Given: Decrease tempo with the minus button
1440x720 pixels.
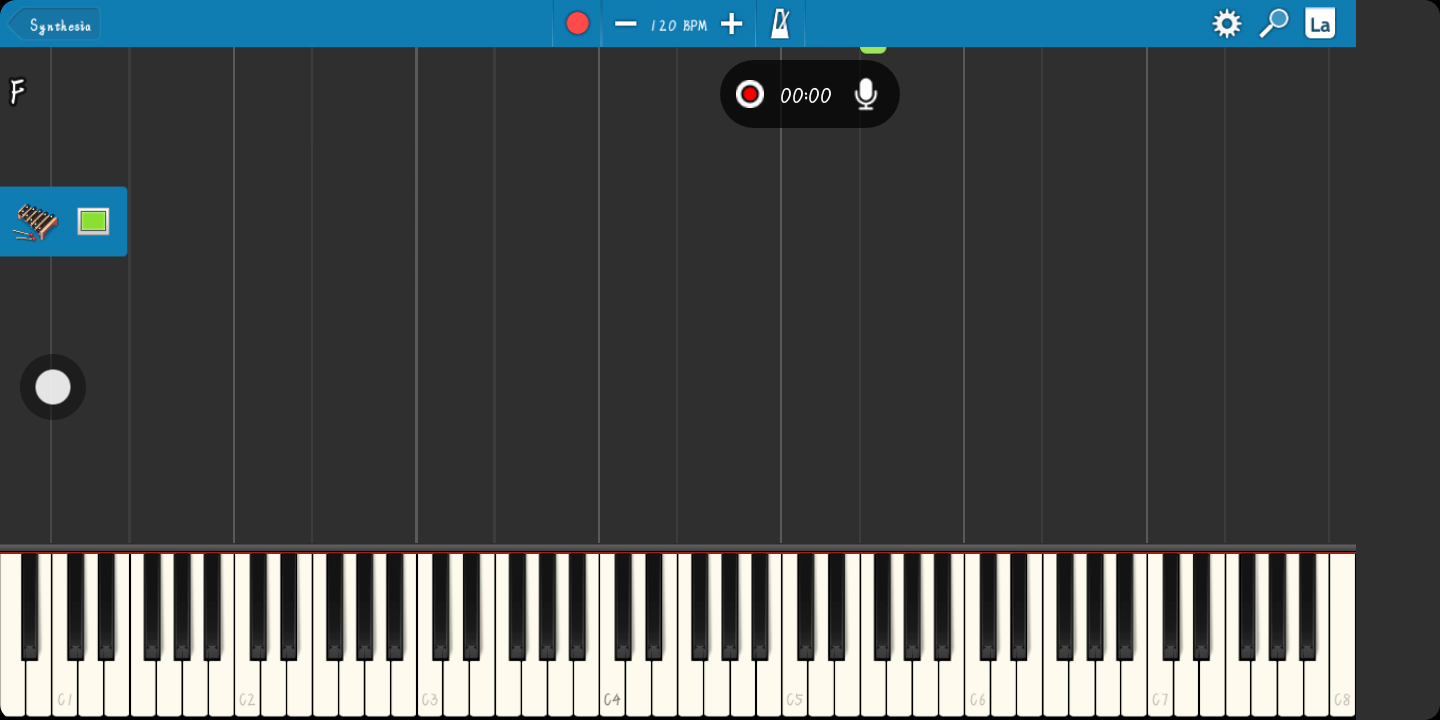Looking at the screenshot, I should click(626, 24).
